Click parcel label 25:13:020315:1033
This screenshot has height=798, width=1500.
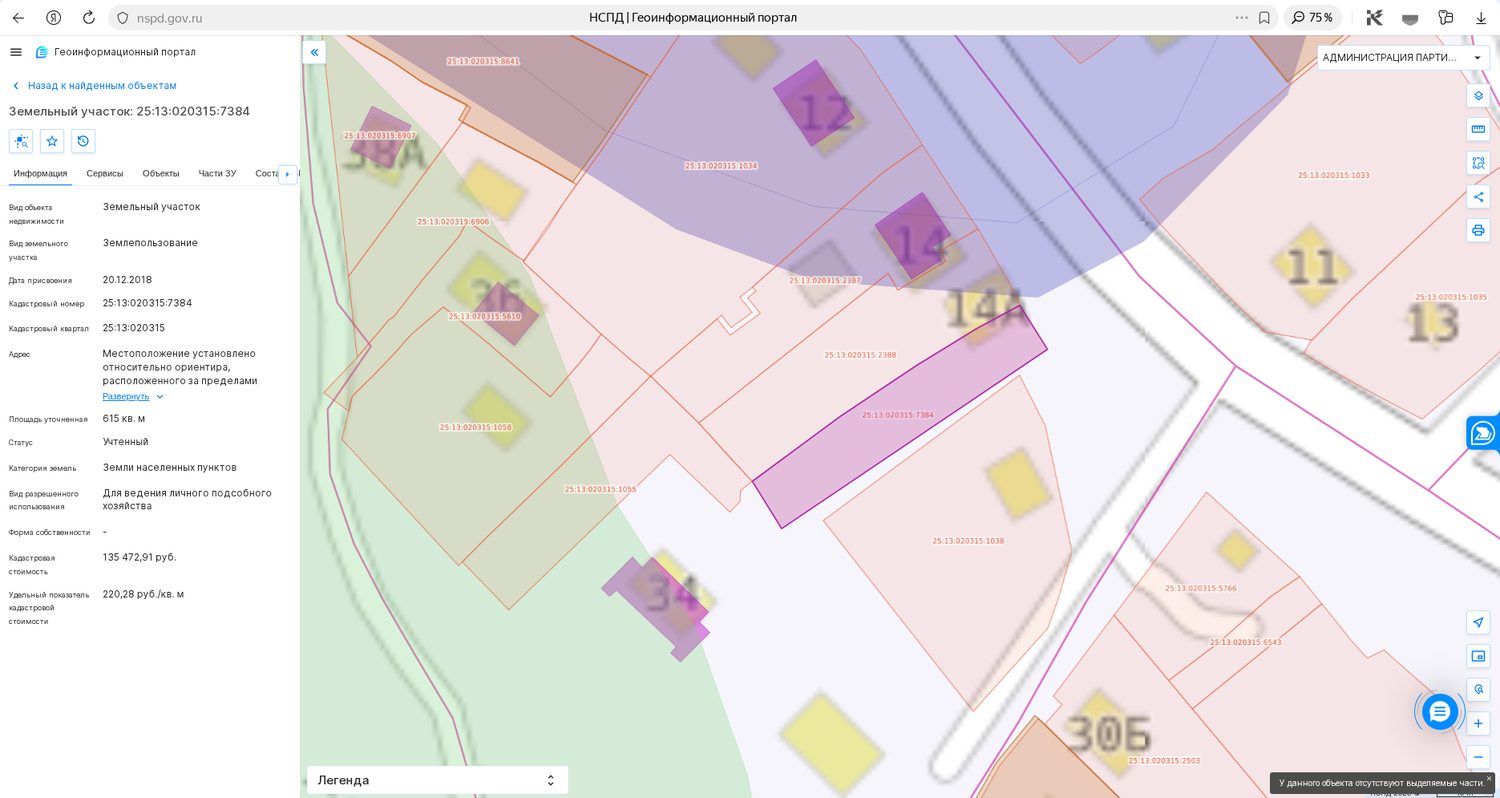(1334, 175)
